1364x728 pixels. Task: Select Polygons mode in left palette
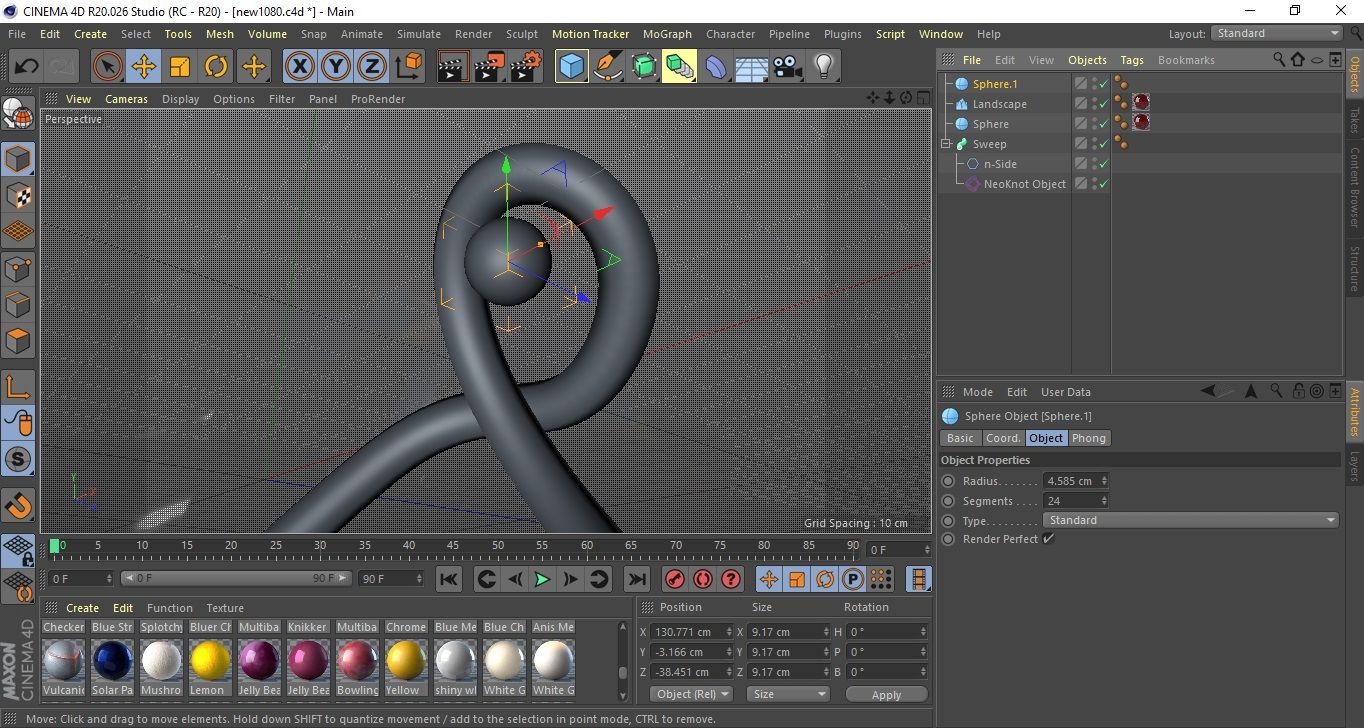pos(18,340)
